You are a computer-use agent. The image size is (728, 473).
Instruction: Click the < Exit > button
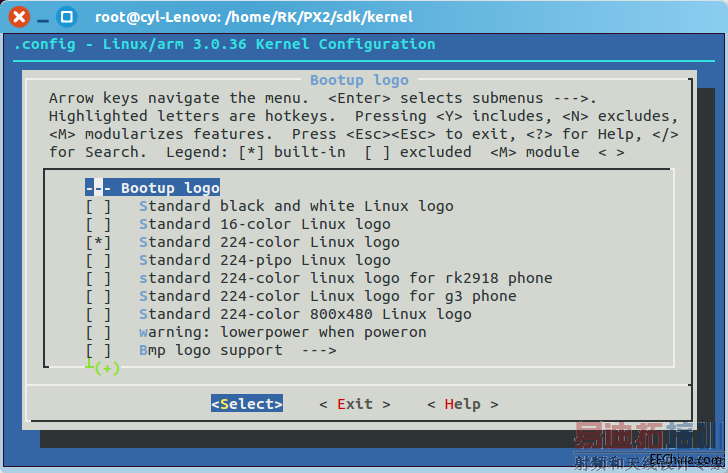[355, 404]
